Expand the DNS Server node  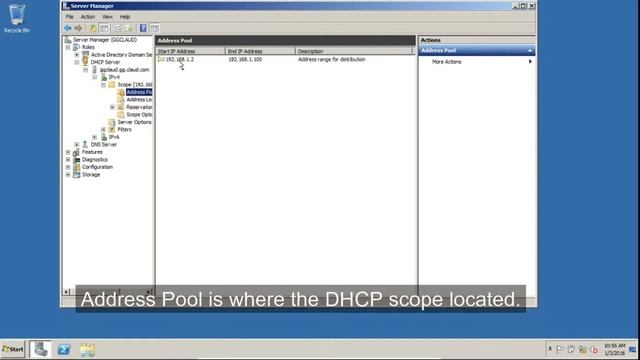click(77, 144)
